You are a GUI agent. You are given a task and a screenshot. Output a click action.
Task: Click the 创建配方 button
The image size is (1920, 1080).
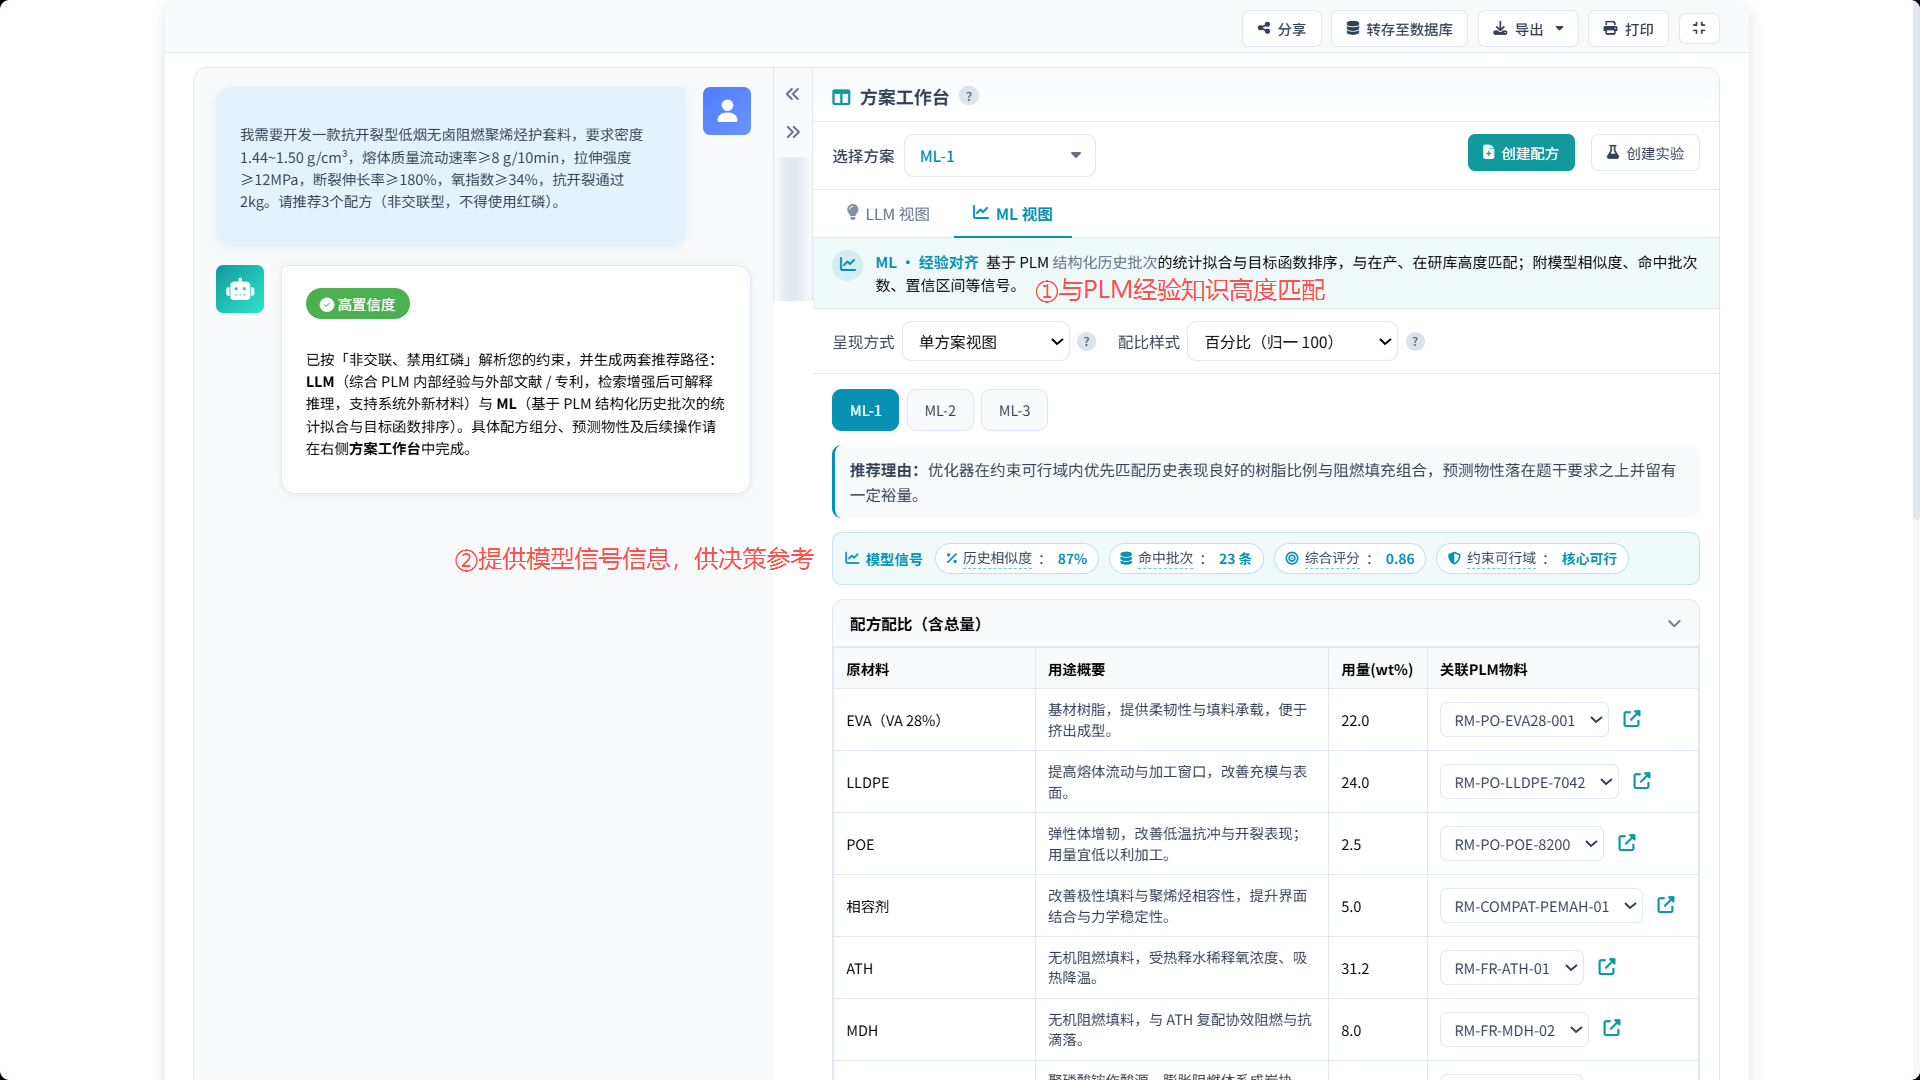click(x=1521, y=153)
